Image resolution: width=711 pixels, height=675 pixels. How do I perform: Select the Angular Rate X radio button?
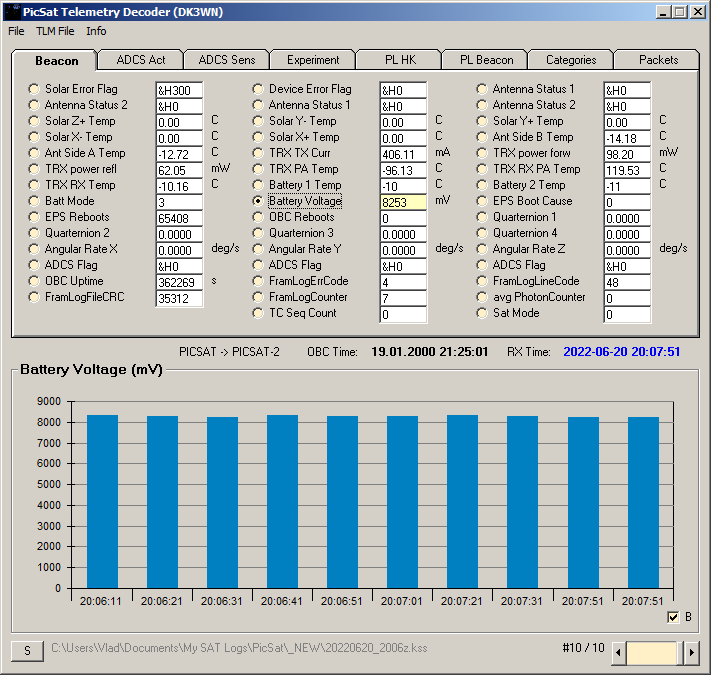point(34,249)
